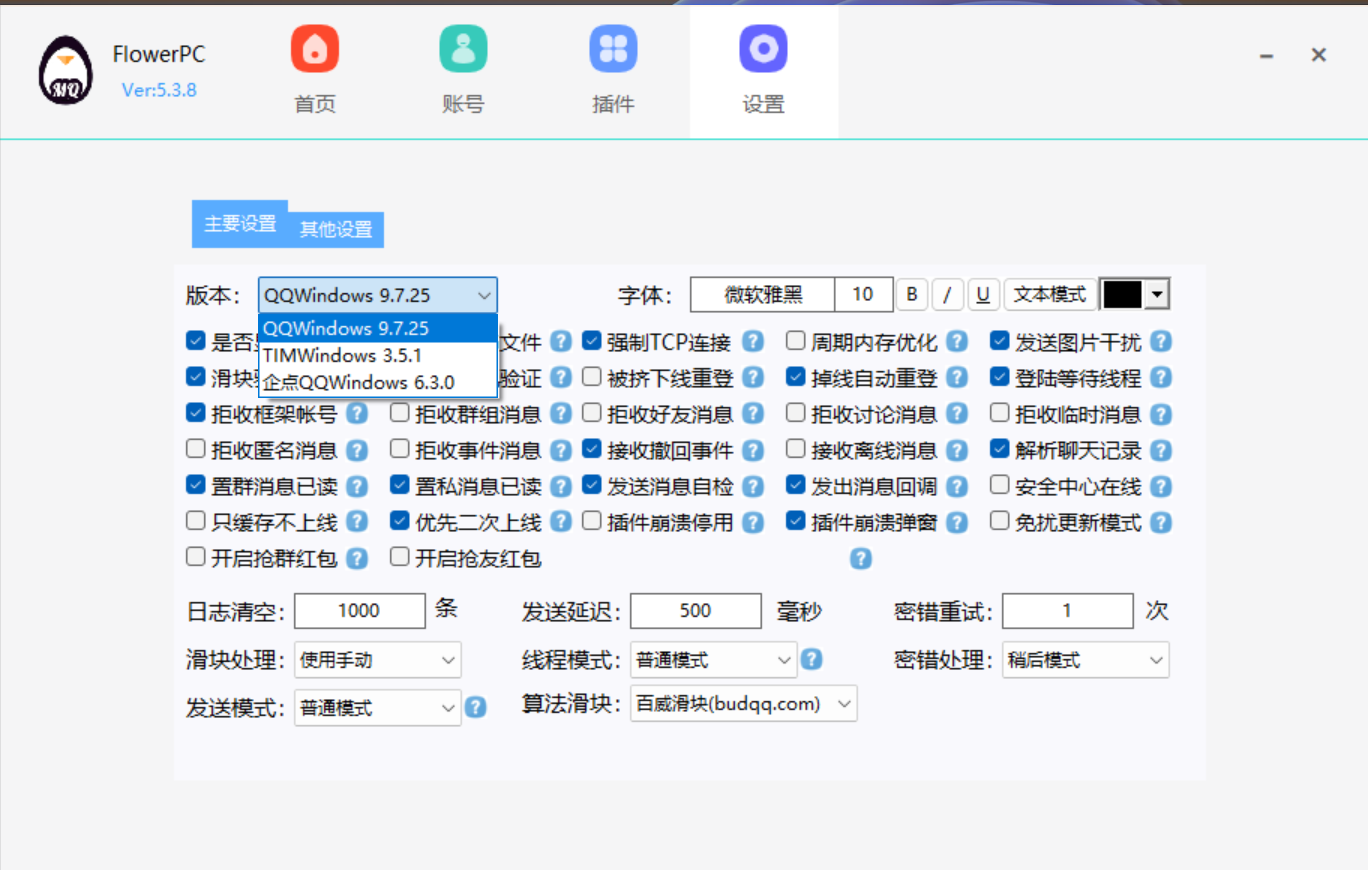Click help icon next to 发送模式
Image resolution: width=1368 pixels, height=870 pixels.
click(x=476, y=708)
